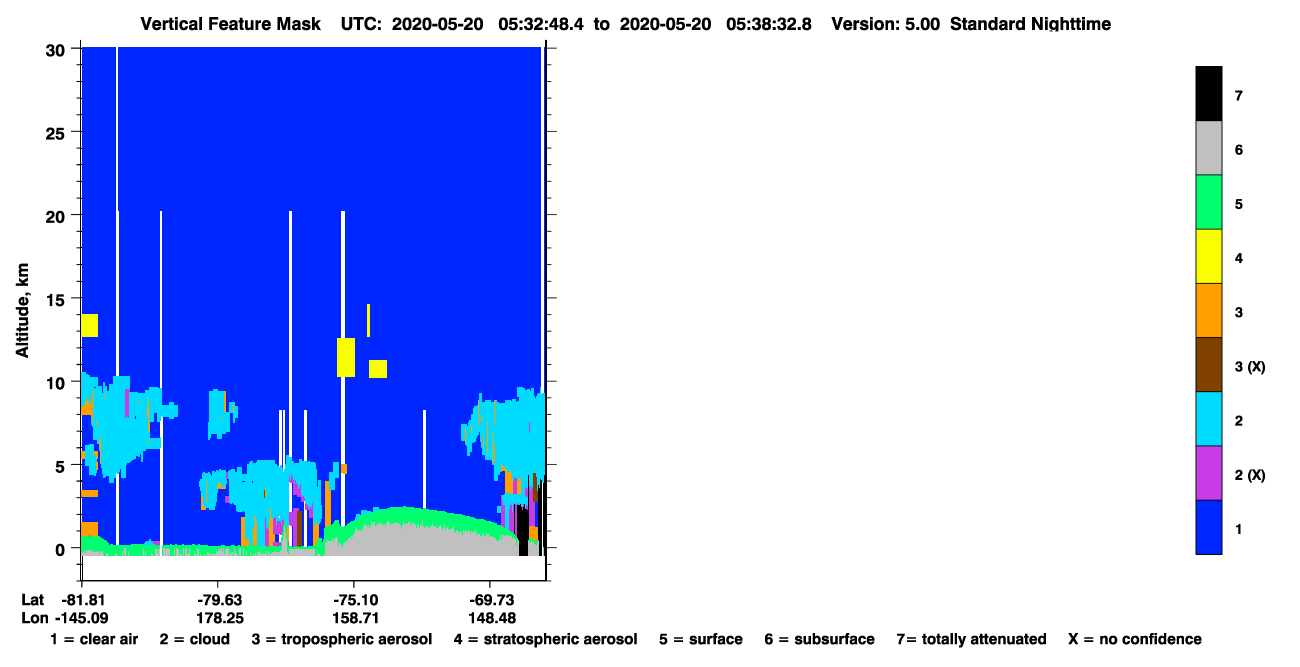Viewport: 1300px width, 667px height.
Task: Click the "4 = stratospheric aerosol" legend text
Action: pyautogui.click(x=545, y=639)
